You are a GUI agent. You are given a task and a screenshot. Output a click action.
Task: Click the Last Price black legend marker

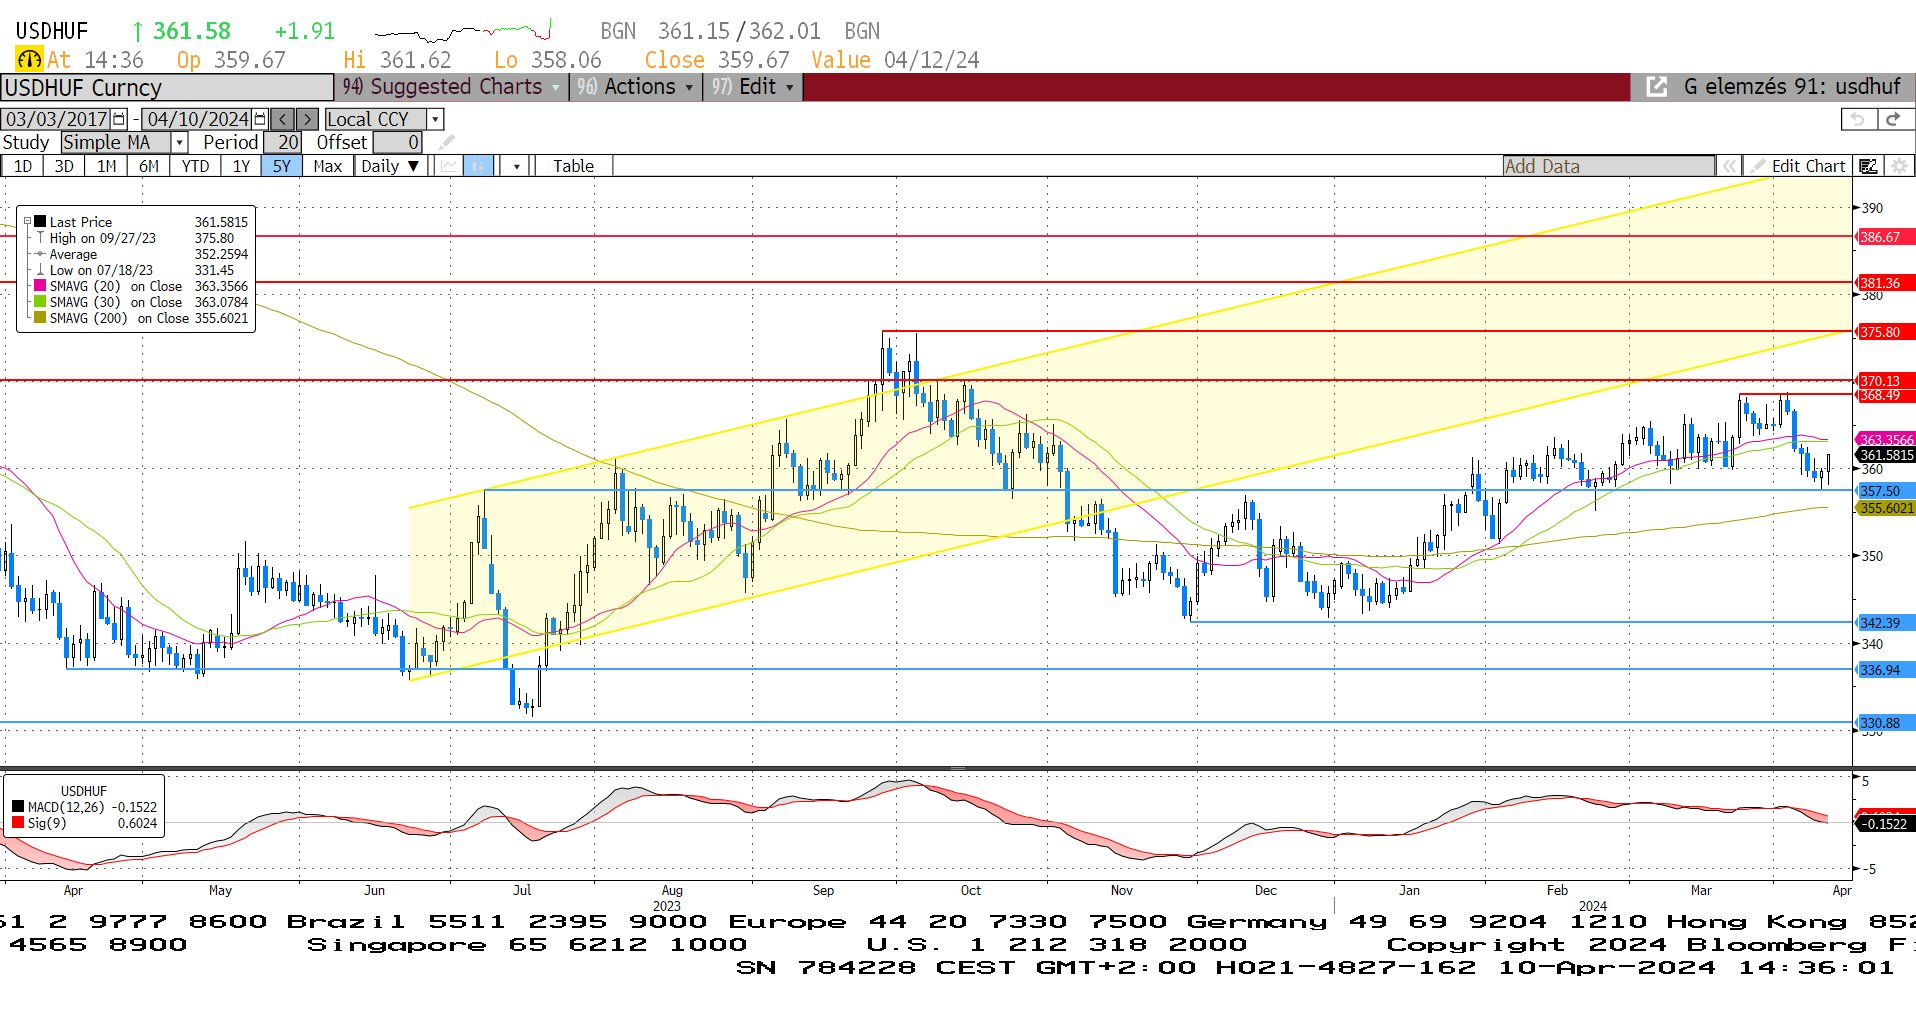coord(40,222)
